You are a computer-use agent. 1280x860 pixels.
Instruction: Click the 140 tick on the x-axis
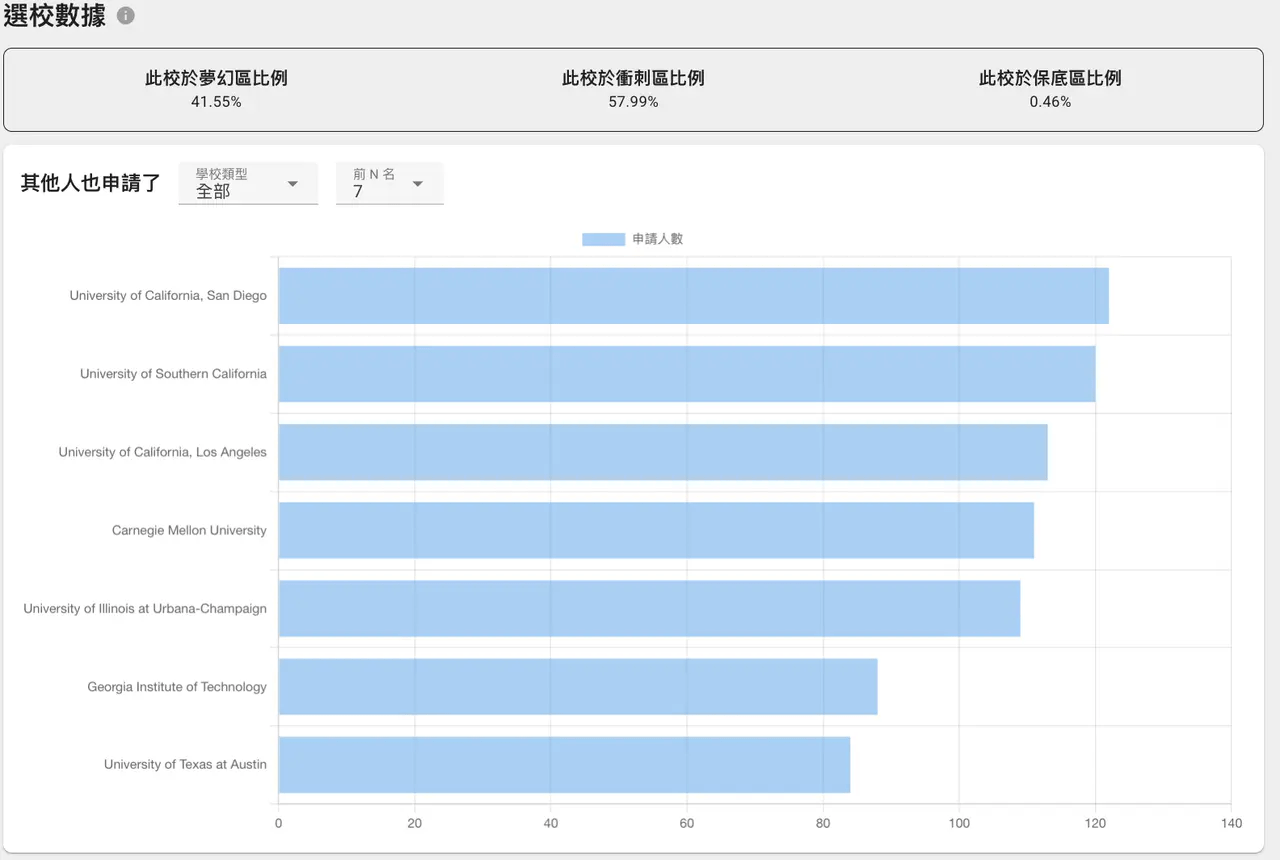click(1231, 824)
